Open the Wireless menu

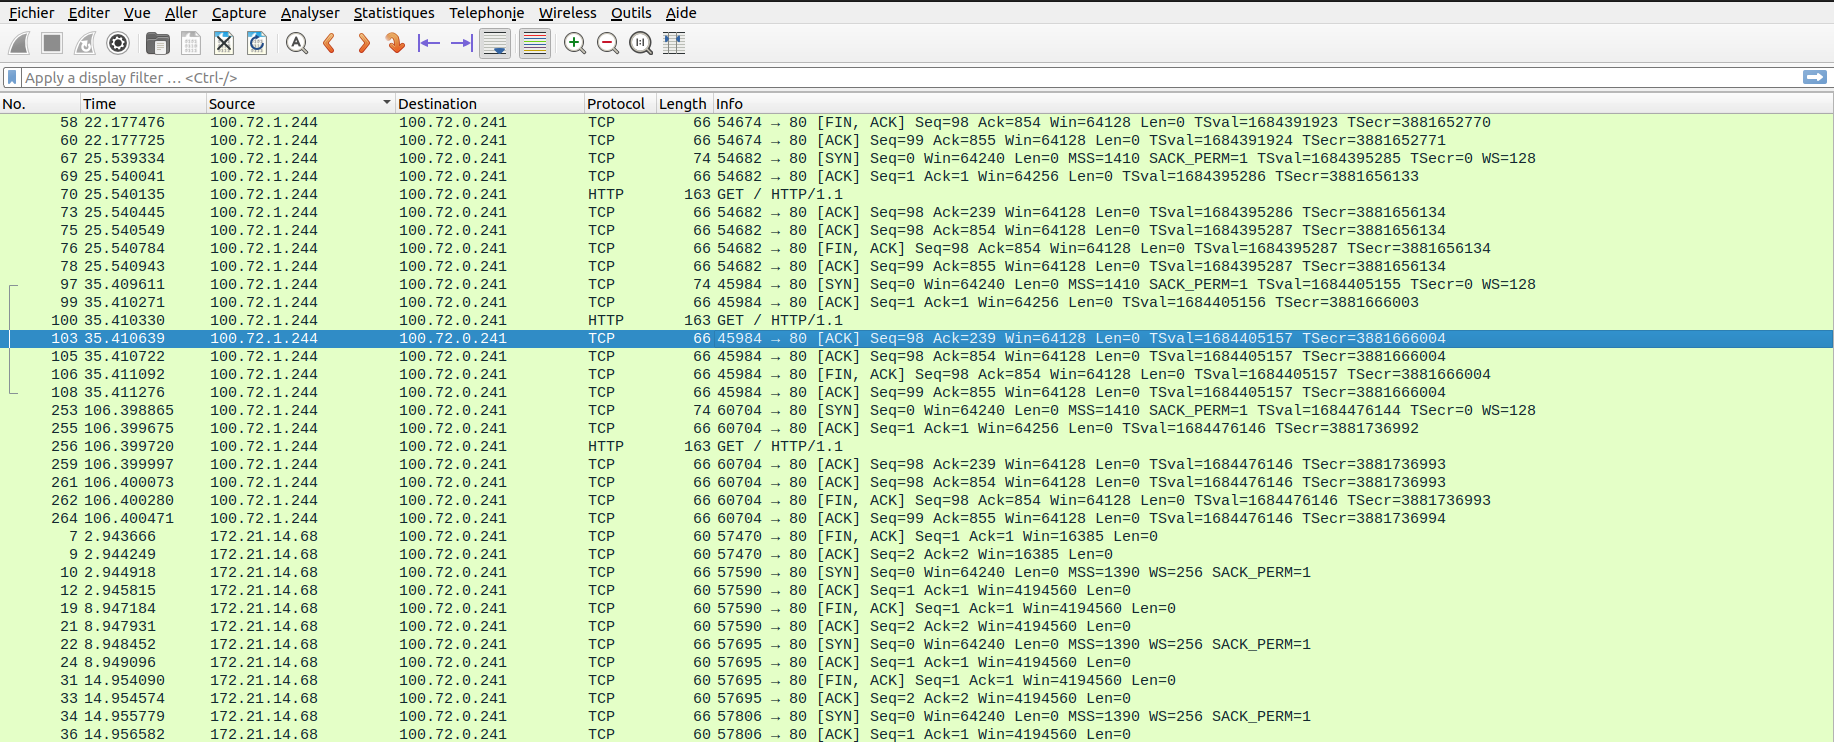[x=567, y=13]
